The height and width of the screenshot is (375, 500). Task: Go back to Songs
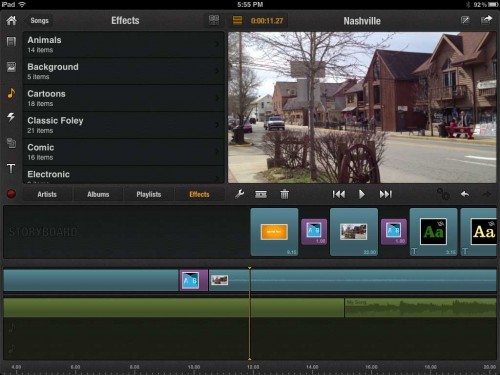(39, 20)
